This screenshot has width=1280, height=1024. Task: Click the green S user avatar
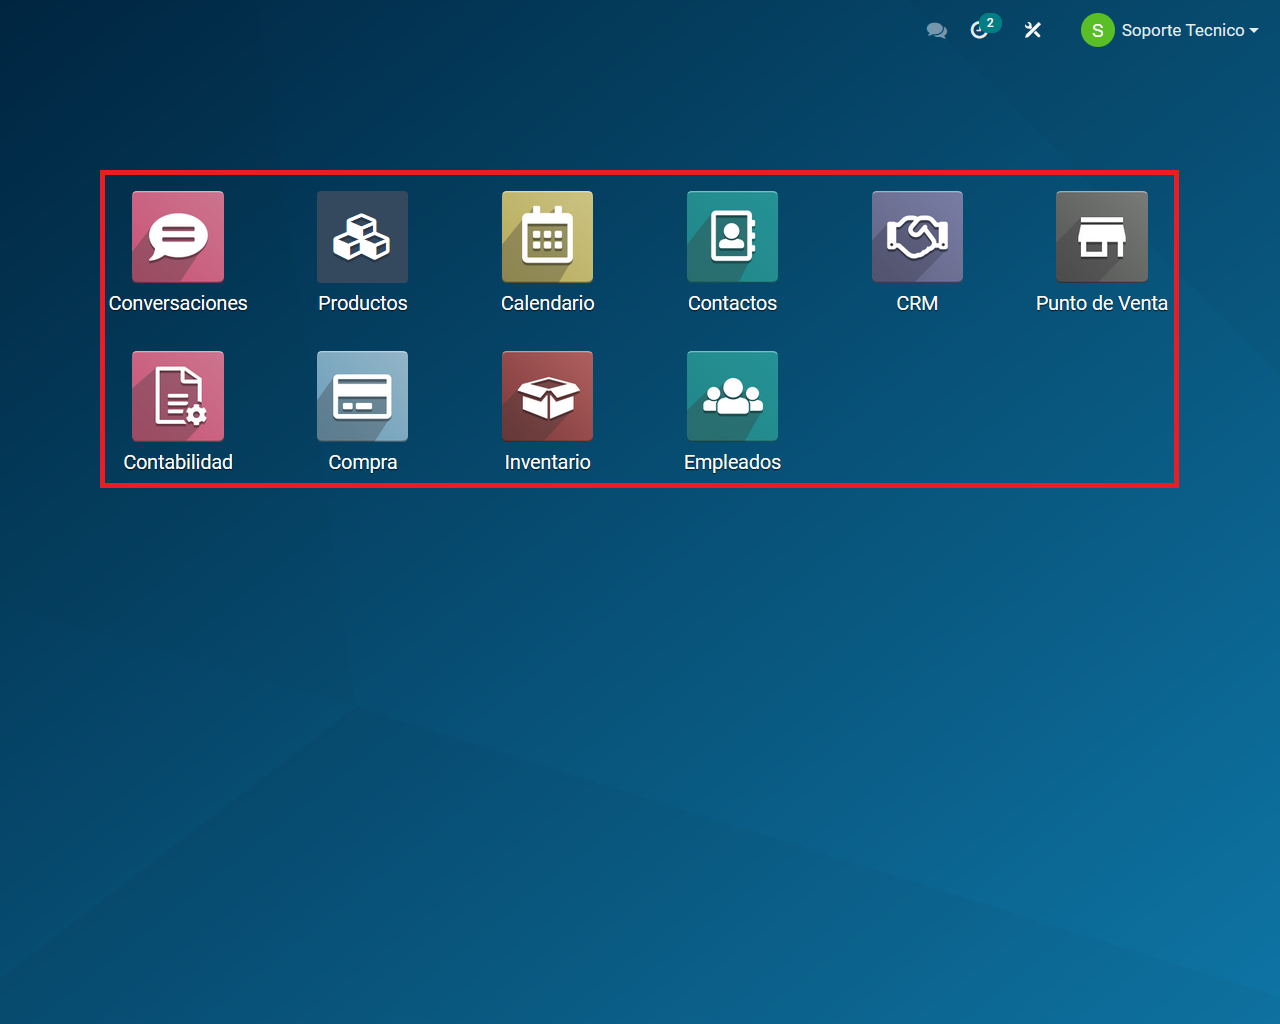[1097, 31]
